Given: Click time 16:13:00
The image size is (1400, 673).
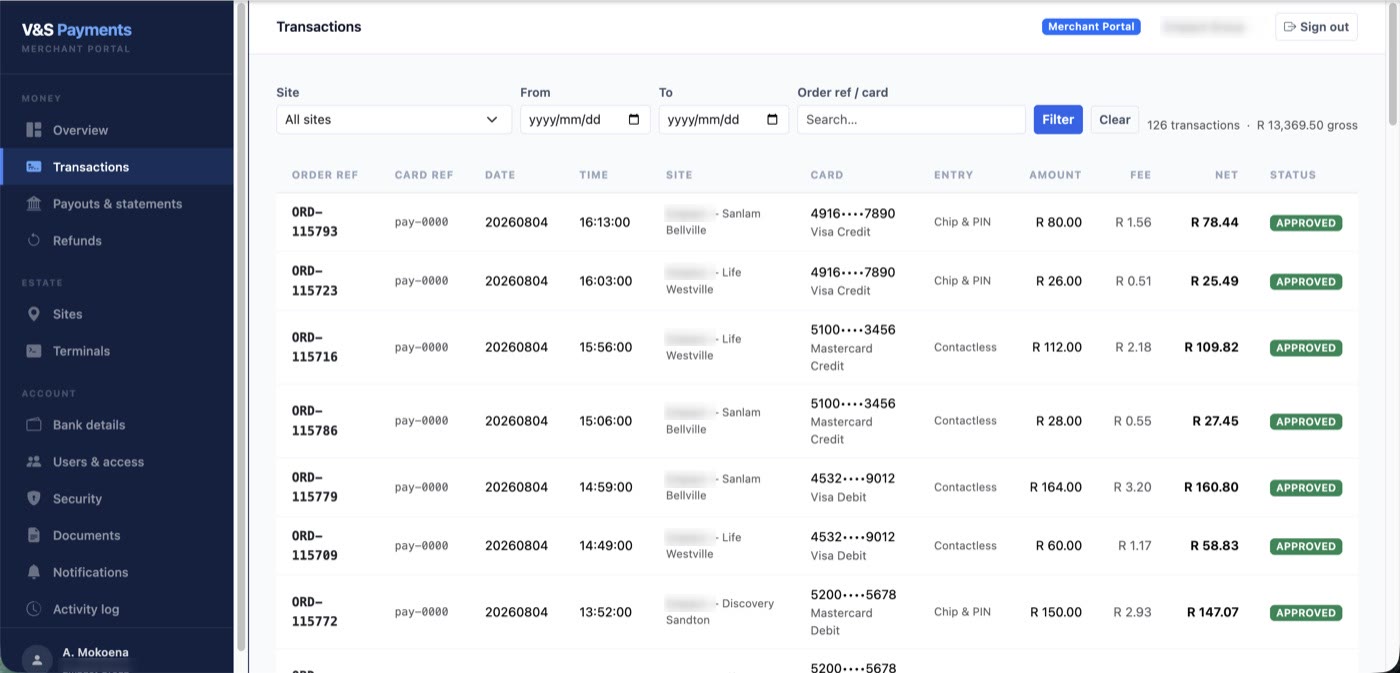Looking at the screenshot, I should (605, 222).
